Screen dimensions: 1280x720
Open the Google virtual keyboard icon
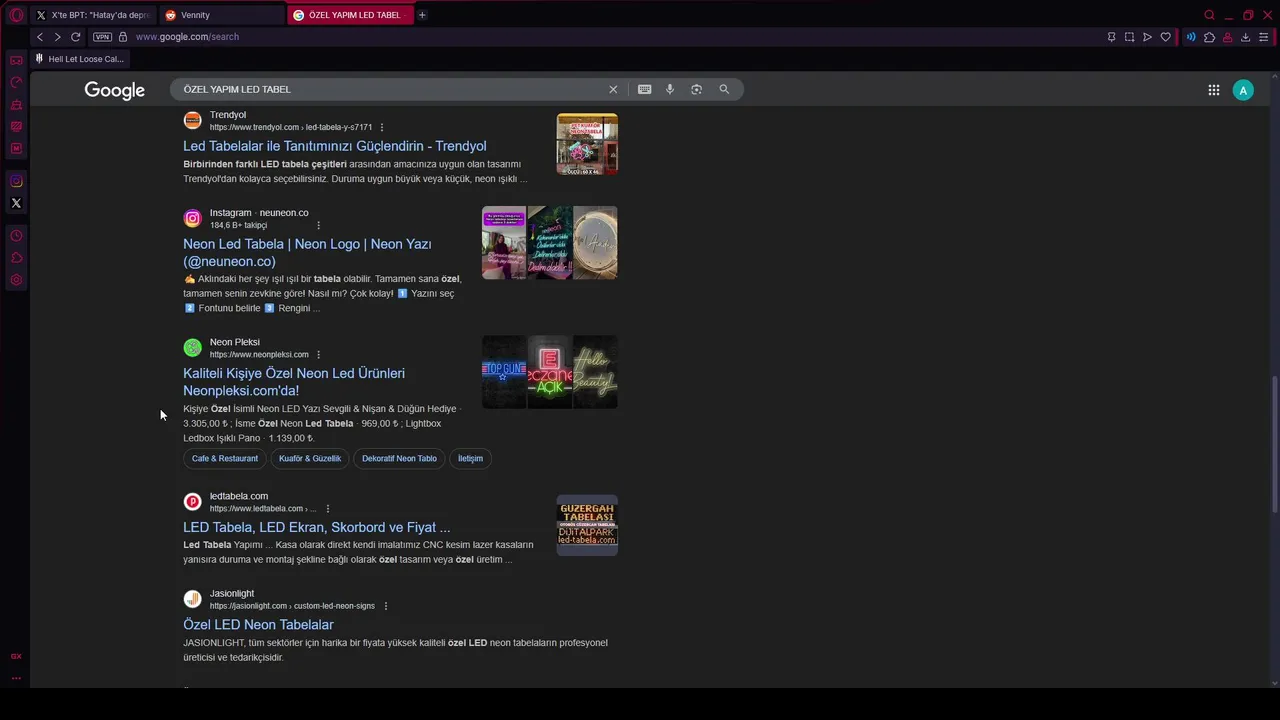pos(645,89)
